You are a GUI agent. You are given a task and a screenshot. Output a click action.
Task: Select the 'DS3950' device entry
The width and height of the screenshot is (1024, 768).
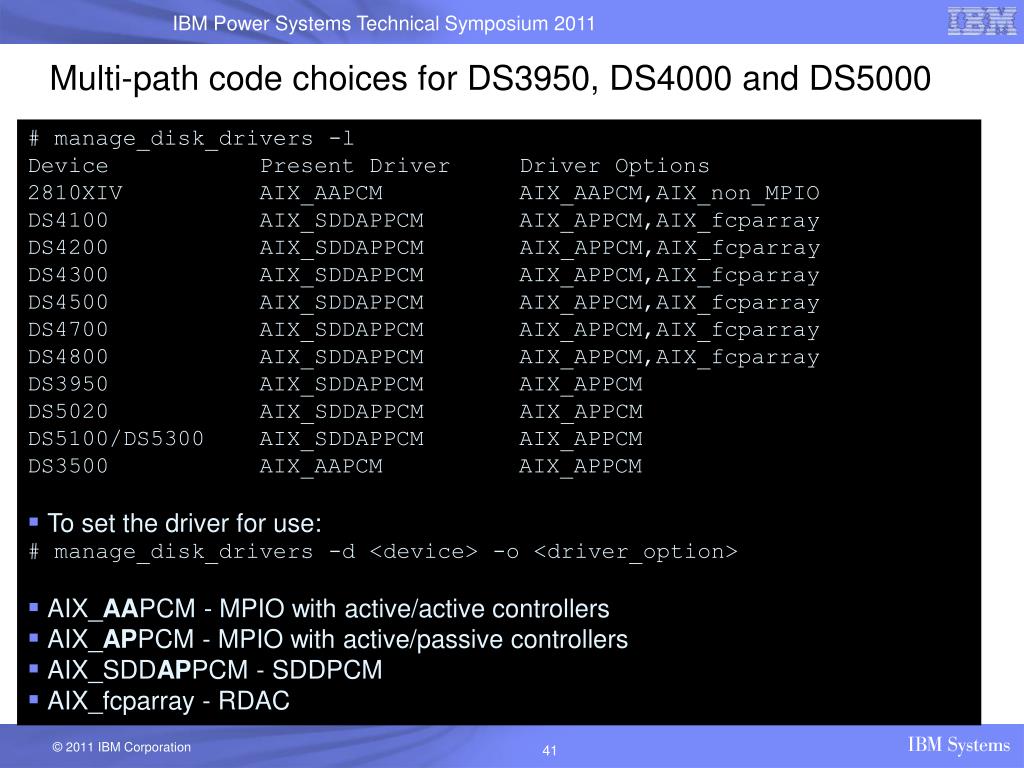point(68,384)
